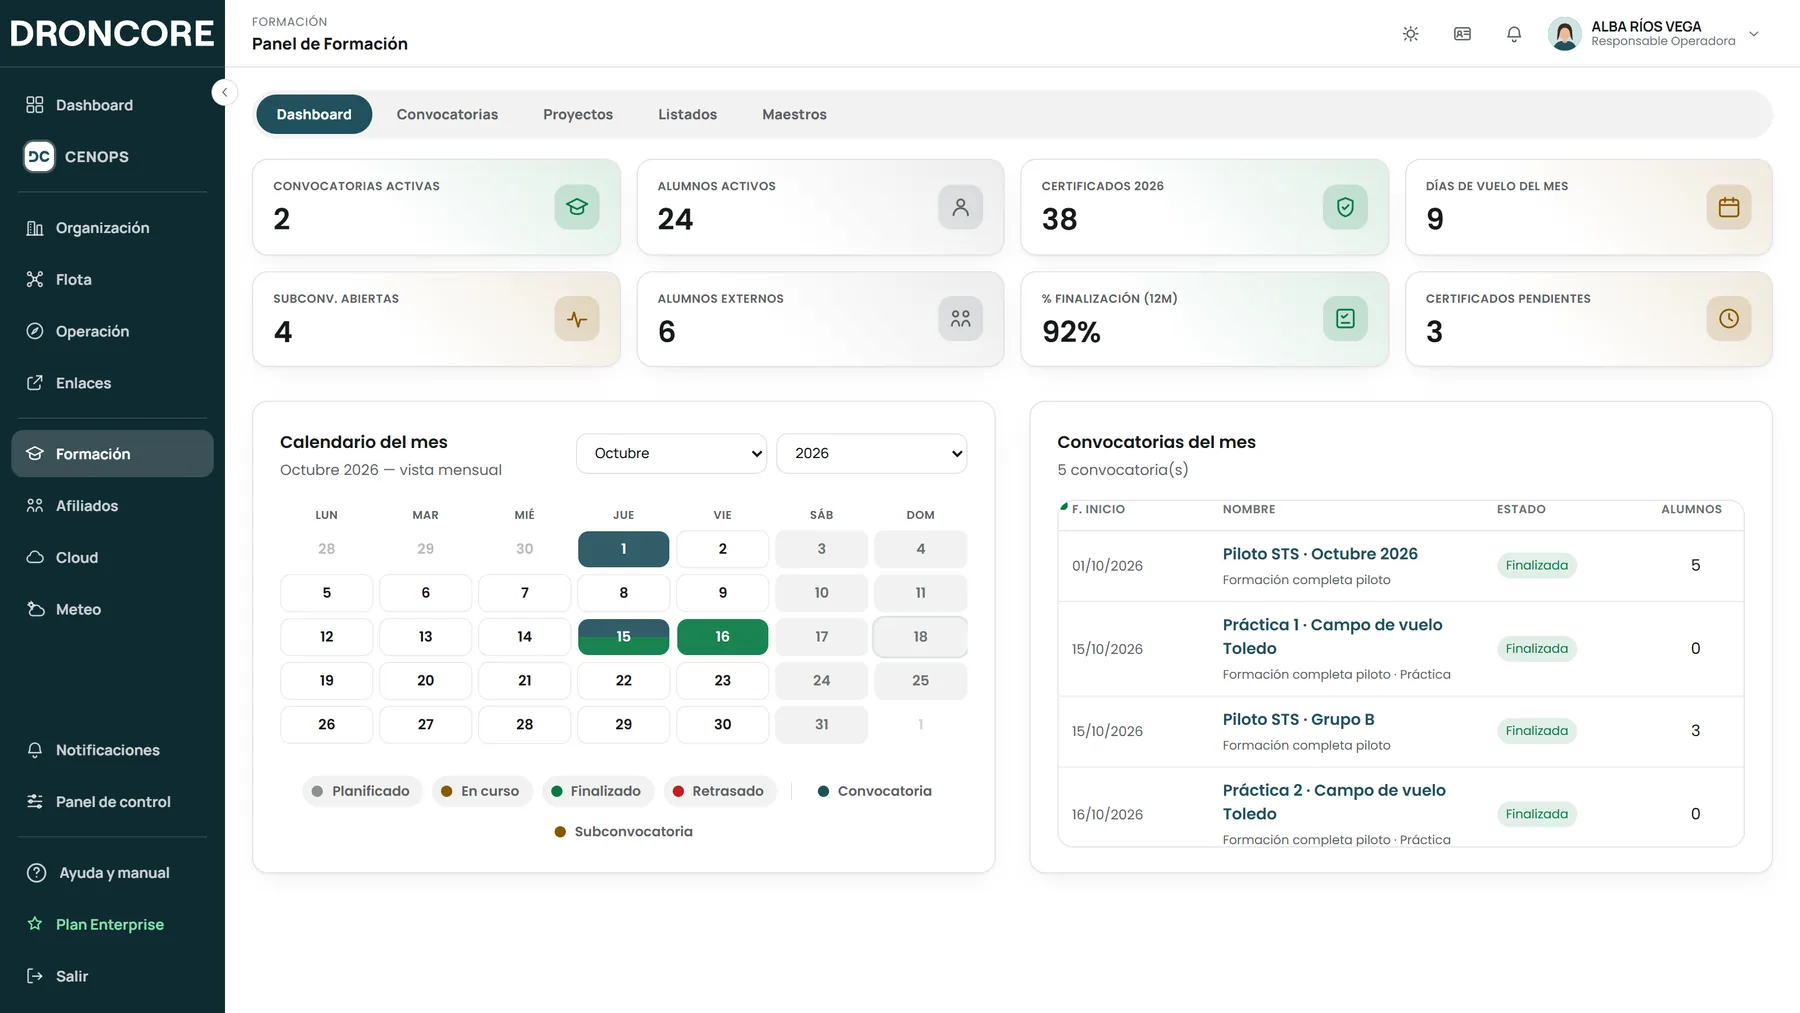The width and height of the screenshot is (1800, 1013).
Task: Click the Plan Enterprise link
Action: point(112,925)
